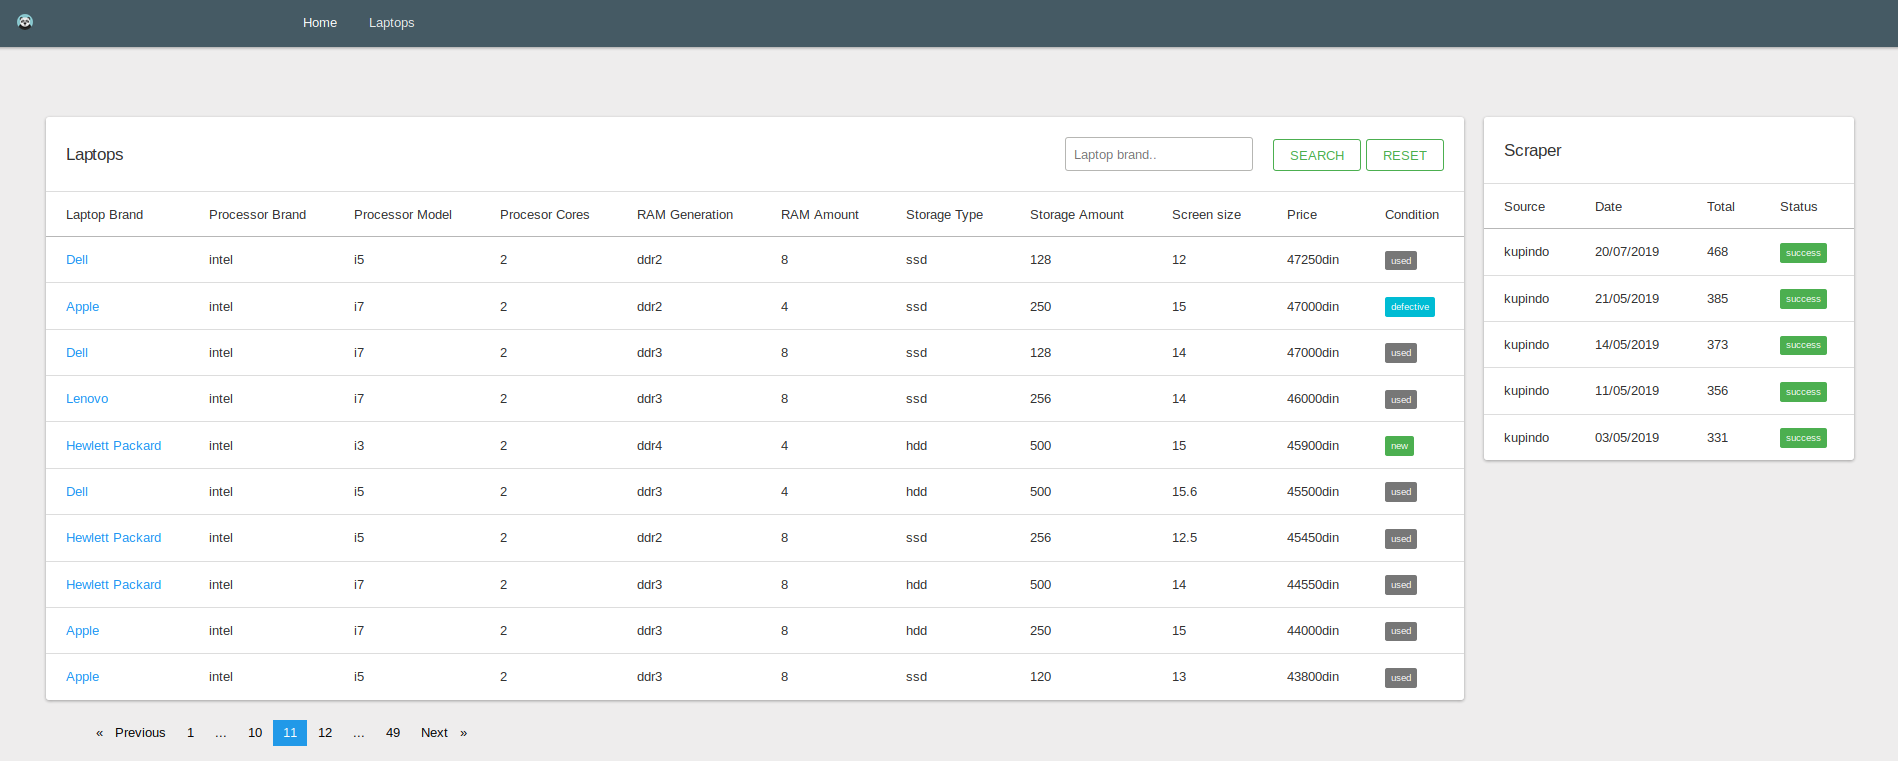This screenshot has height=761, width=1898.
Task: Click the new condition badge
Action: pyautogui.click(x=1399, y=446)
